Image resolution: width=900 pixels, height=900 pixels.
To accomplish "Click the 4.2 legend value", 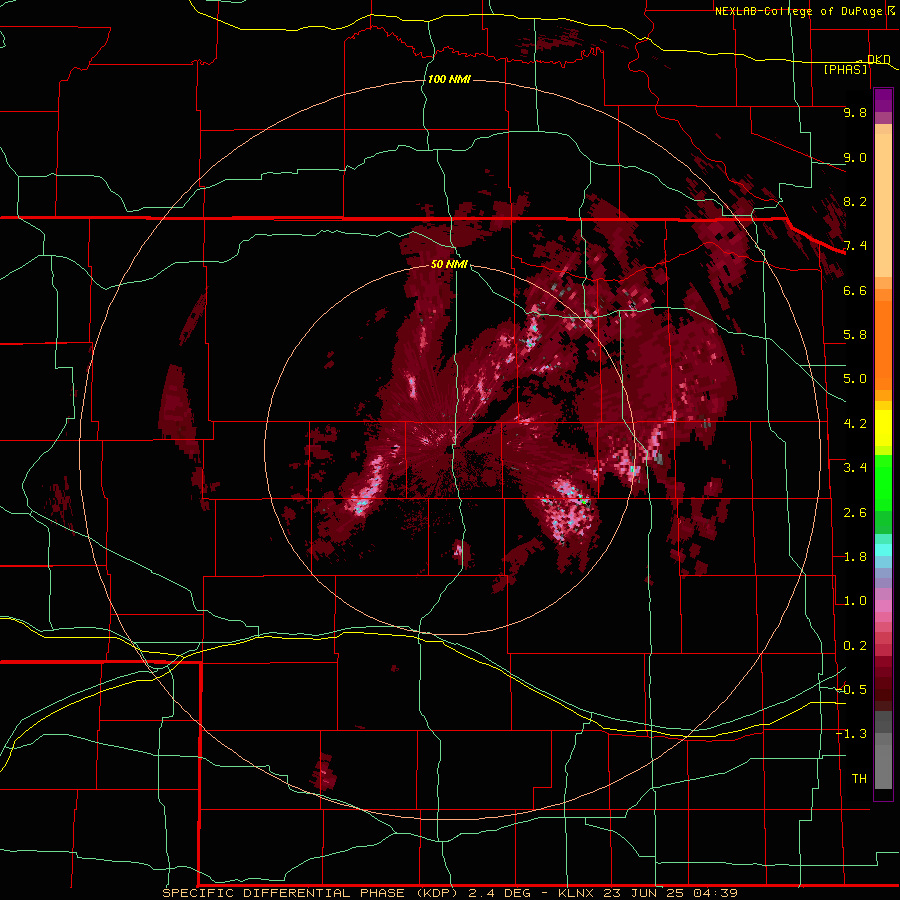I will (x=855, y=424).
